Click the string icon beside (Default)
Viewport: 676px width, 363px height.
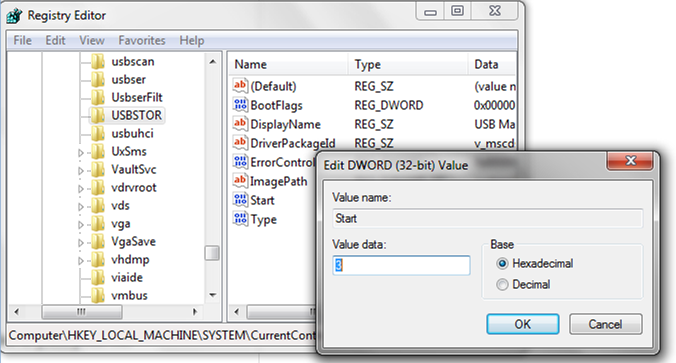coord(240,86)
